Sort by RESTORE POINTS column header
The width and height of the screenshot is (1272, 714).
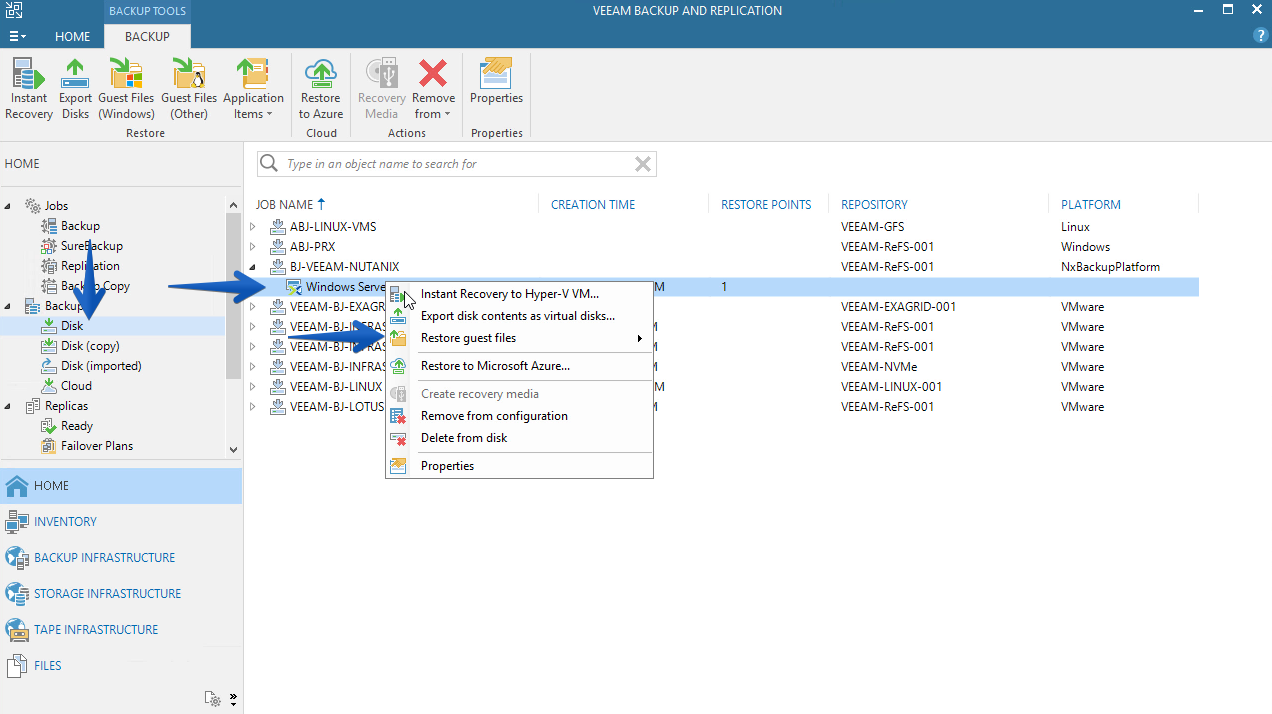(766, 204)
